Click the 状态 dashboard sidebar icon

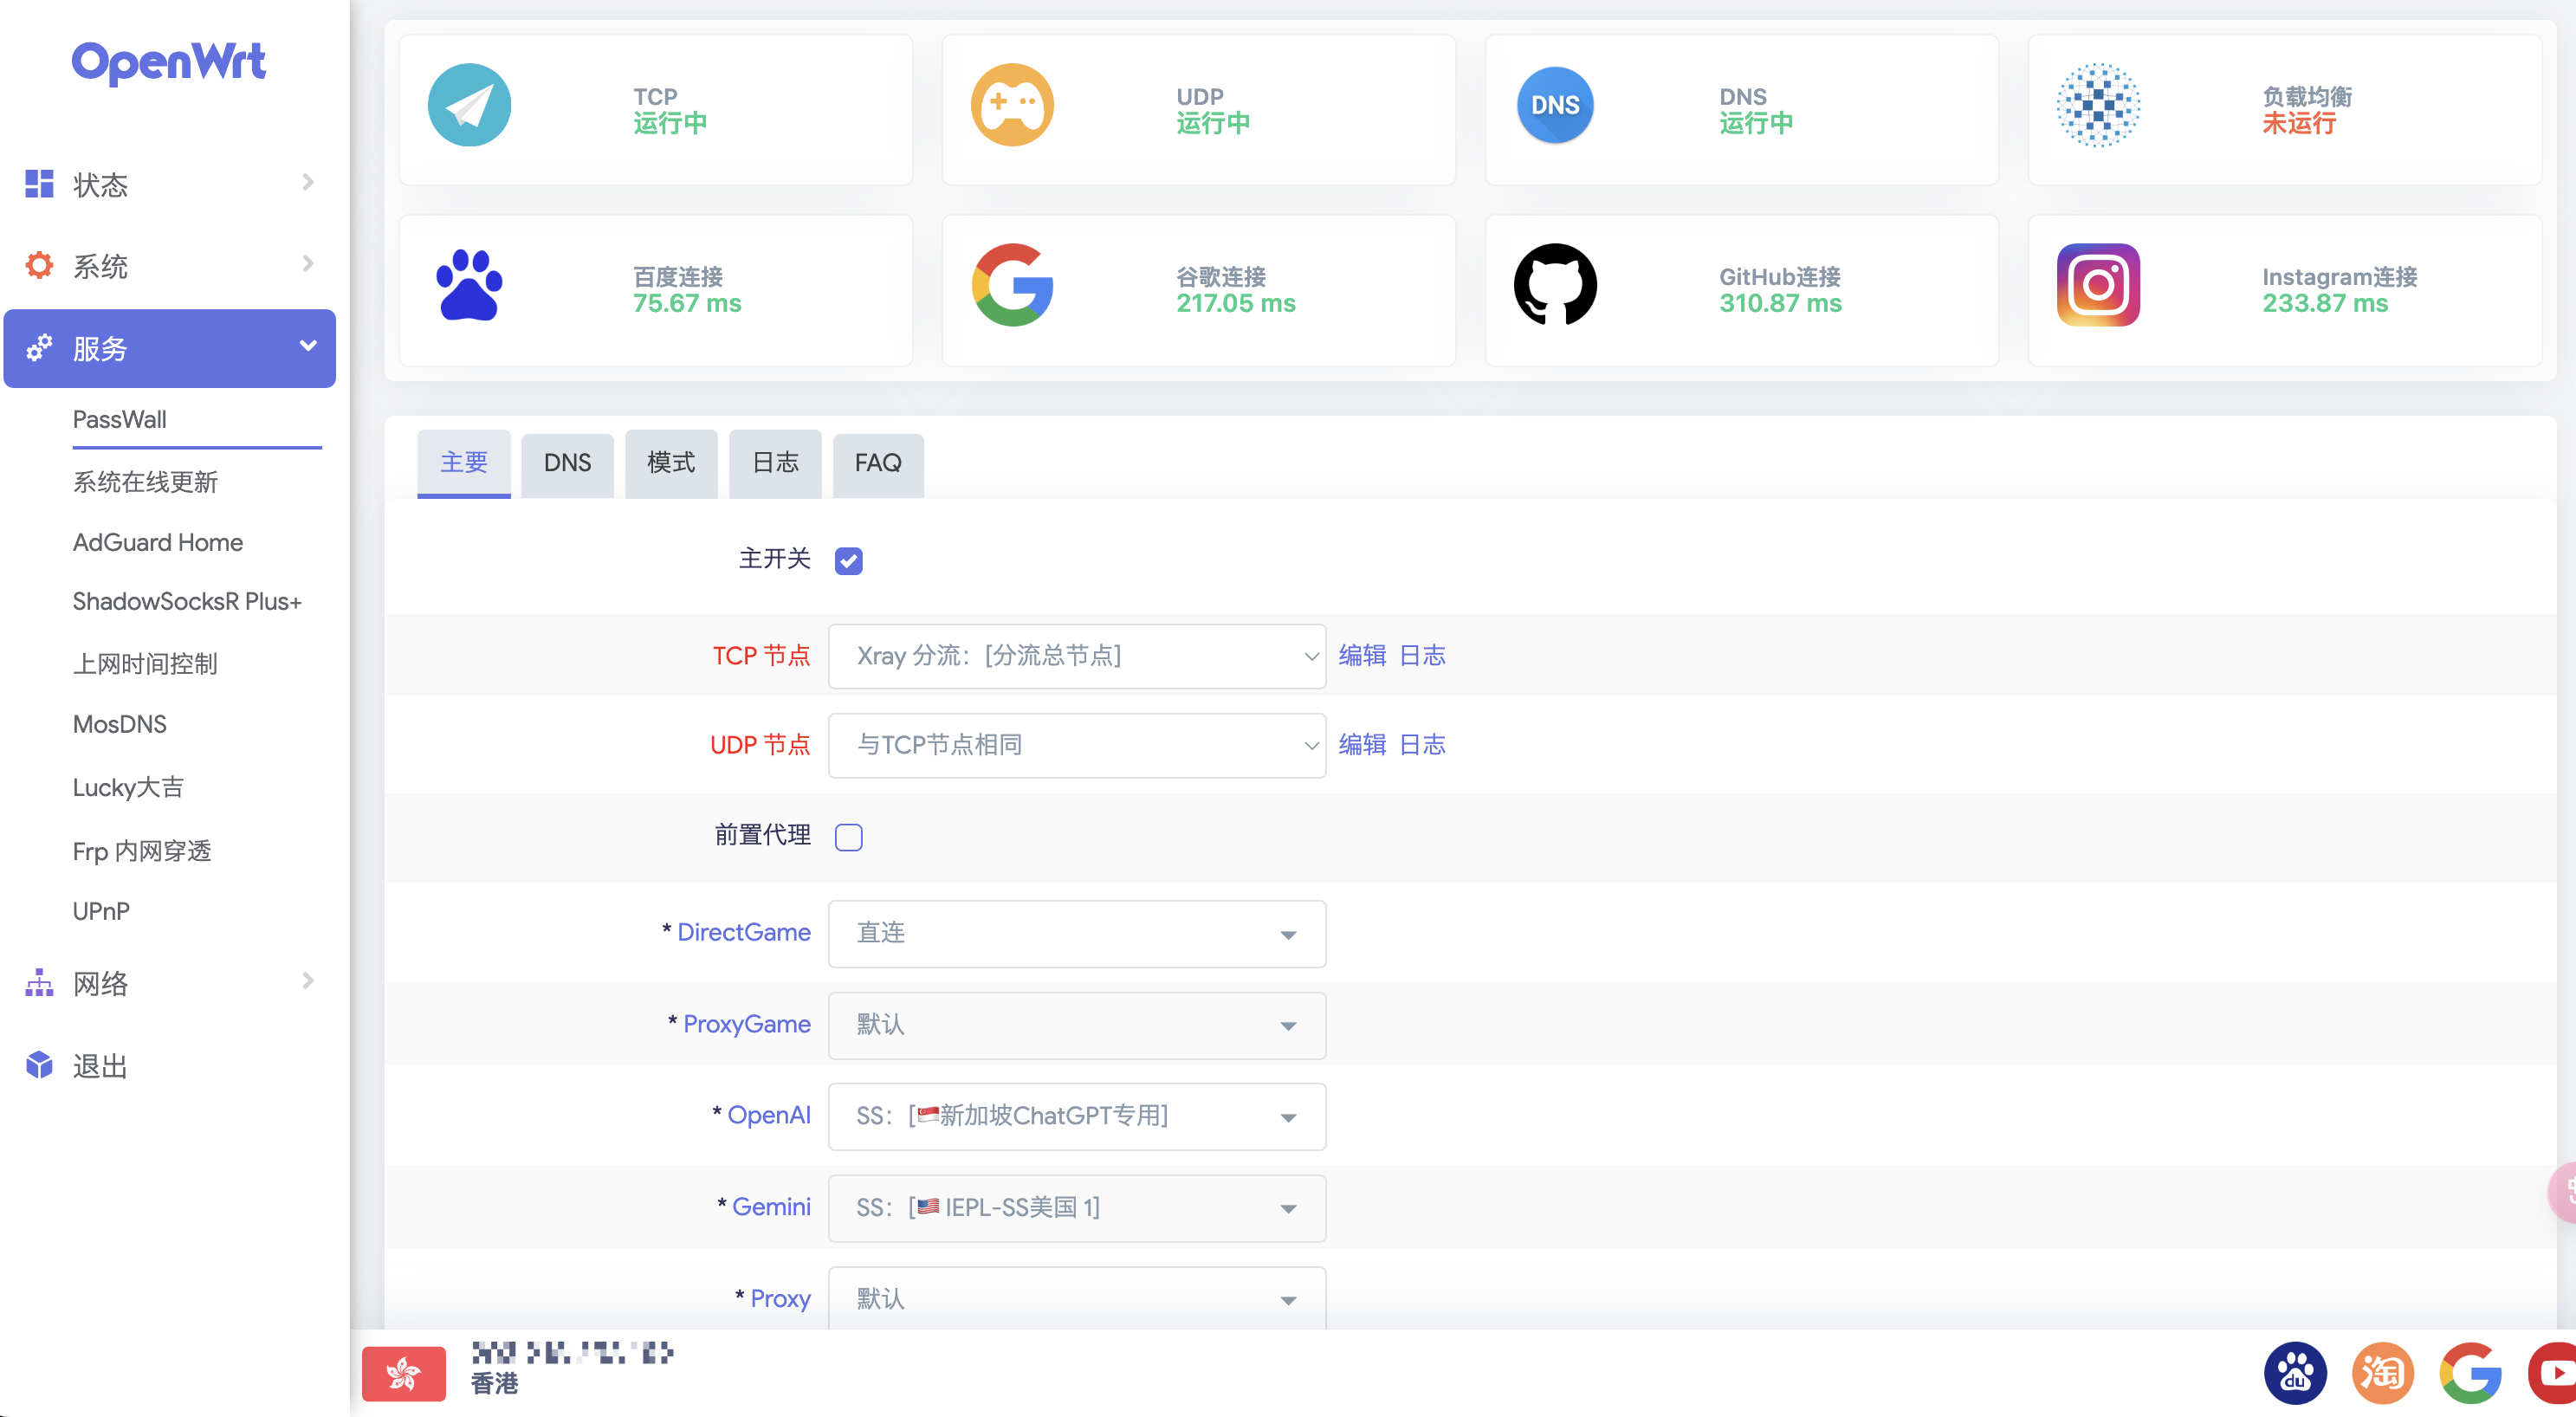39,183
